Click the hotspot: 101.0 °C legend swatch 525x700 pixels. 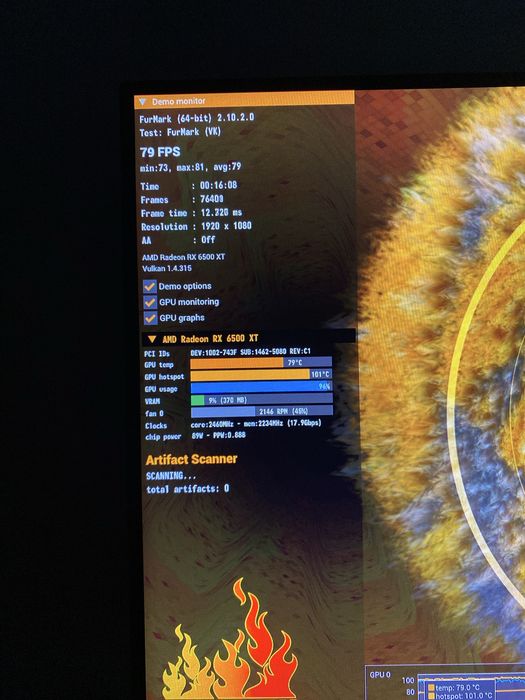(x=431, y=696)
